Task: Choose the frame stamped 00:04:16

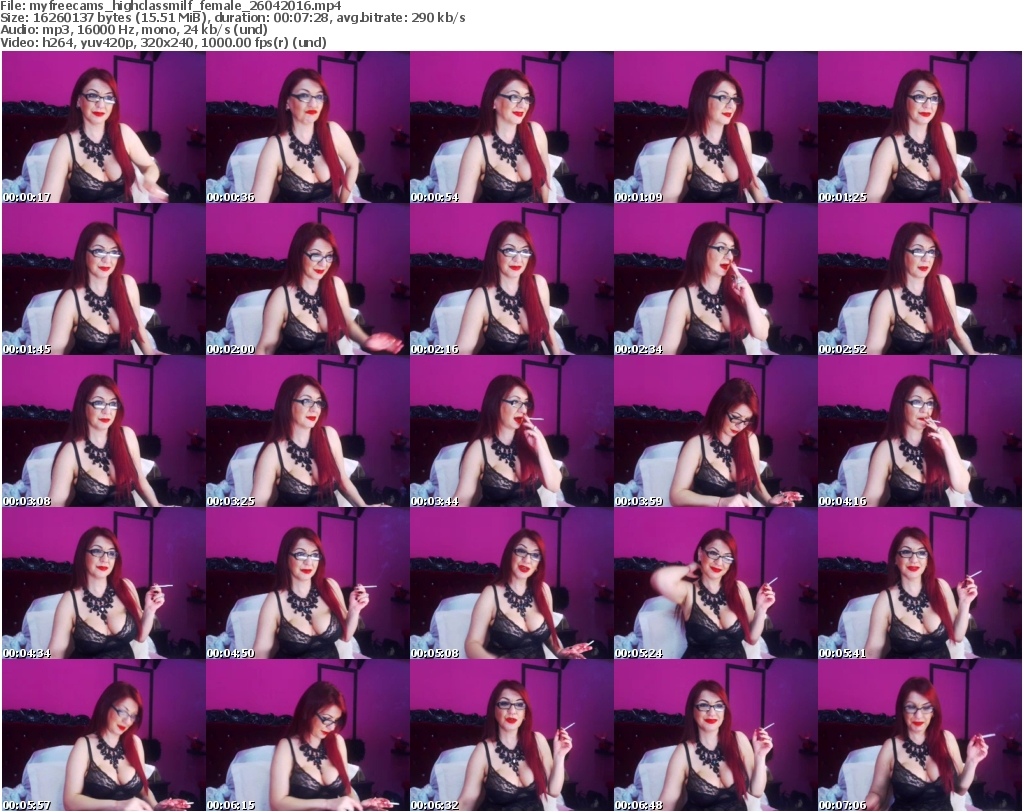Action: [920, 432]
